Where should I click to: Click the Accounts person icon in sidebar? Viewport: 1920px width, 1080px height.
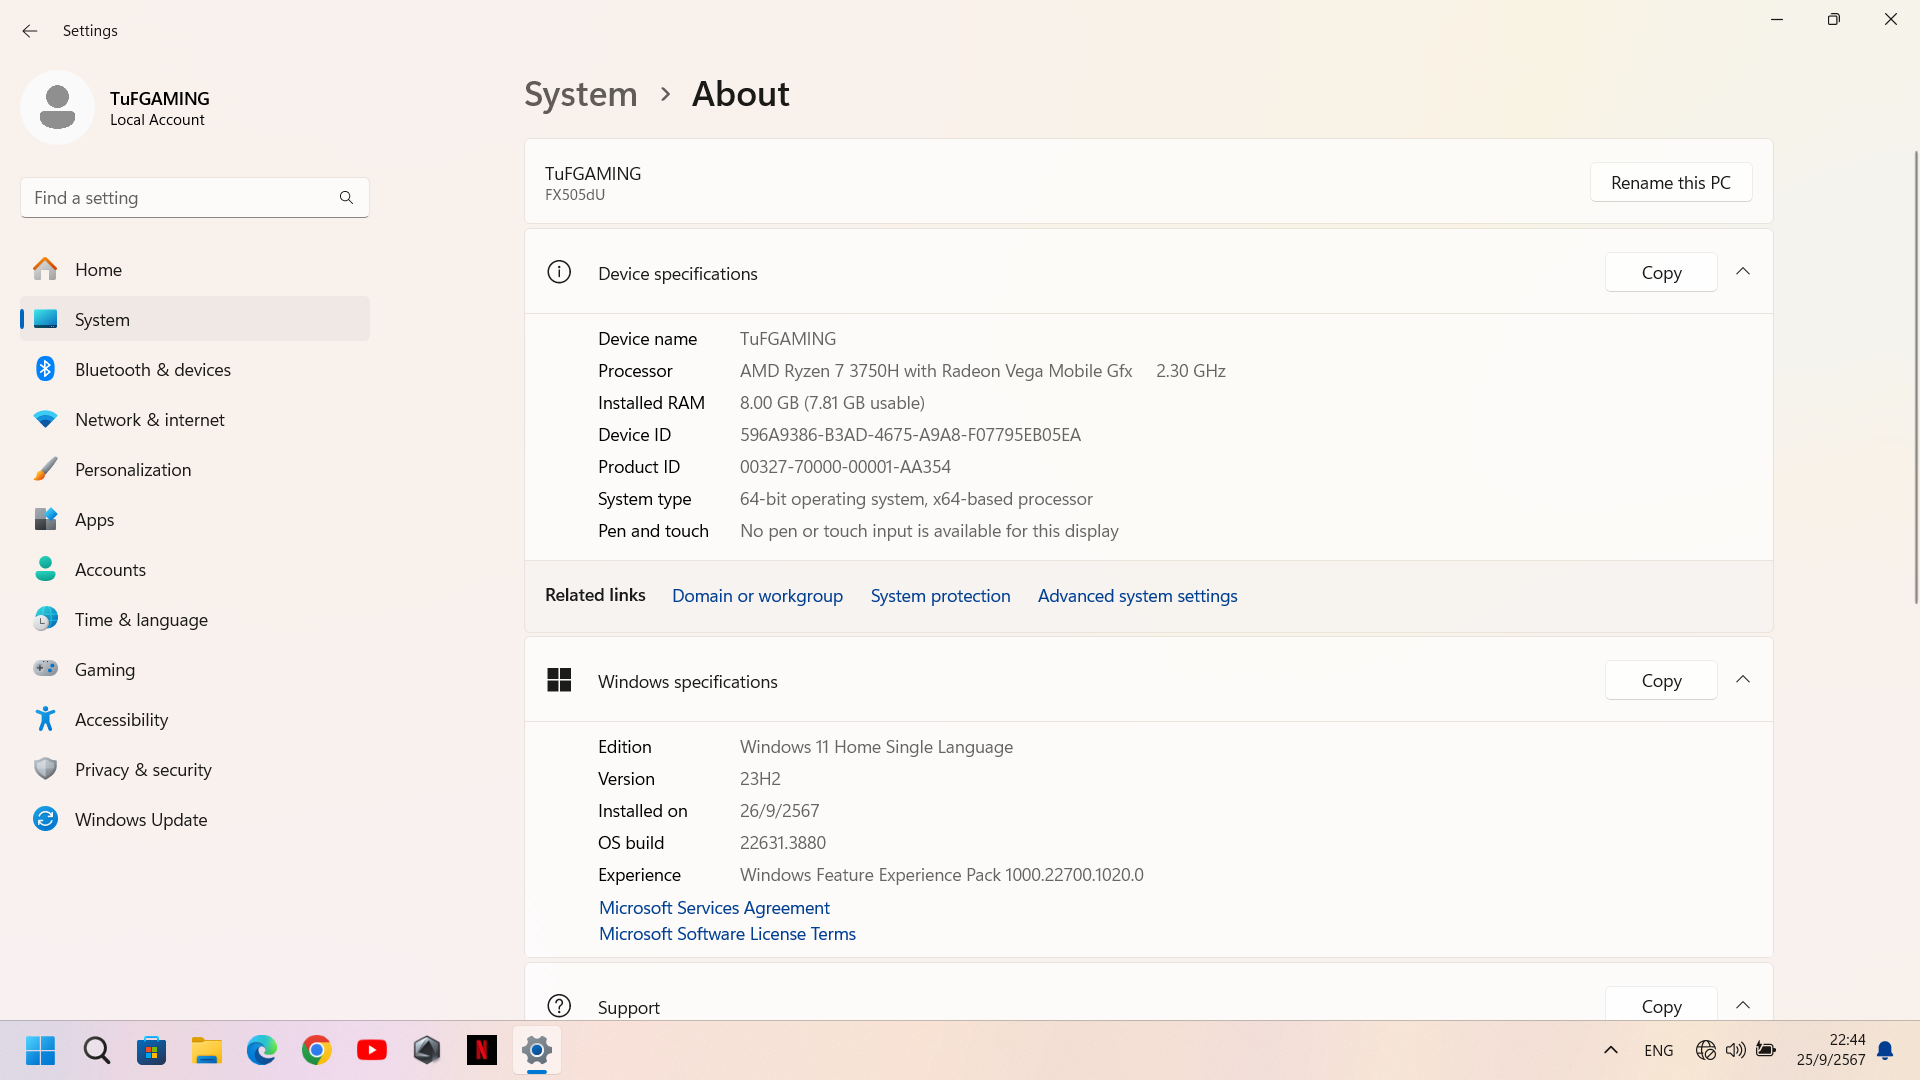click(45, 569)
